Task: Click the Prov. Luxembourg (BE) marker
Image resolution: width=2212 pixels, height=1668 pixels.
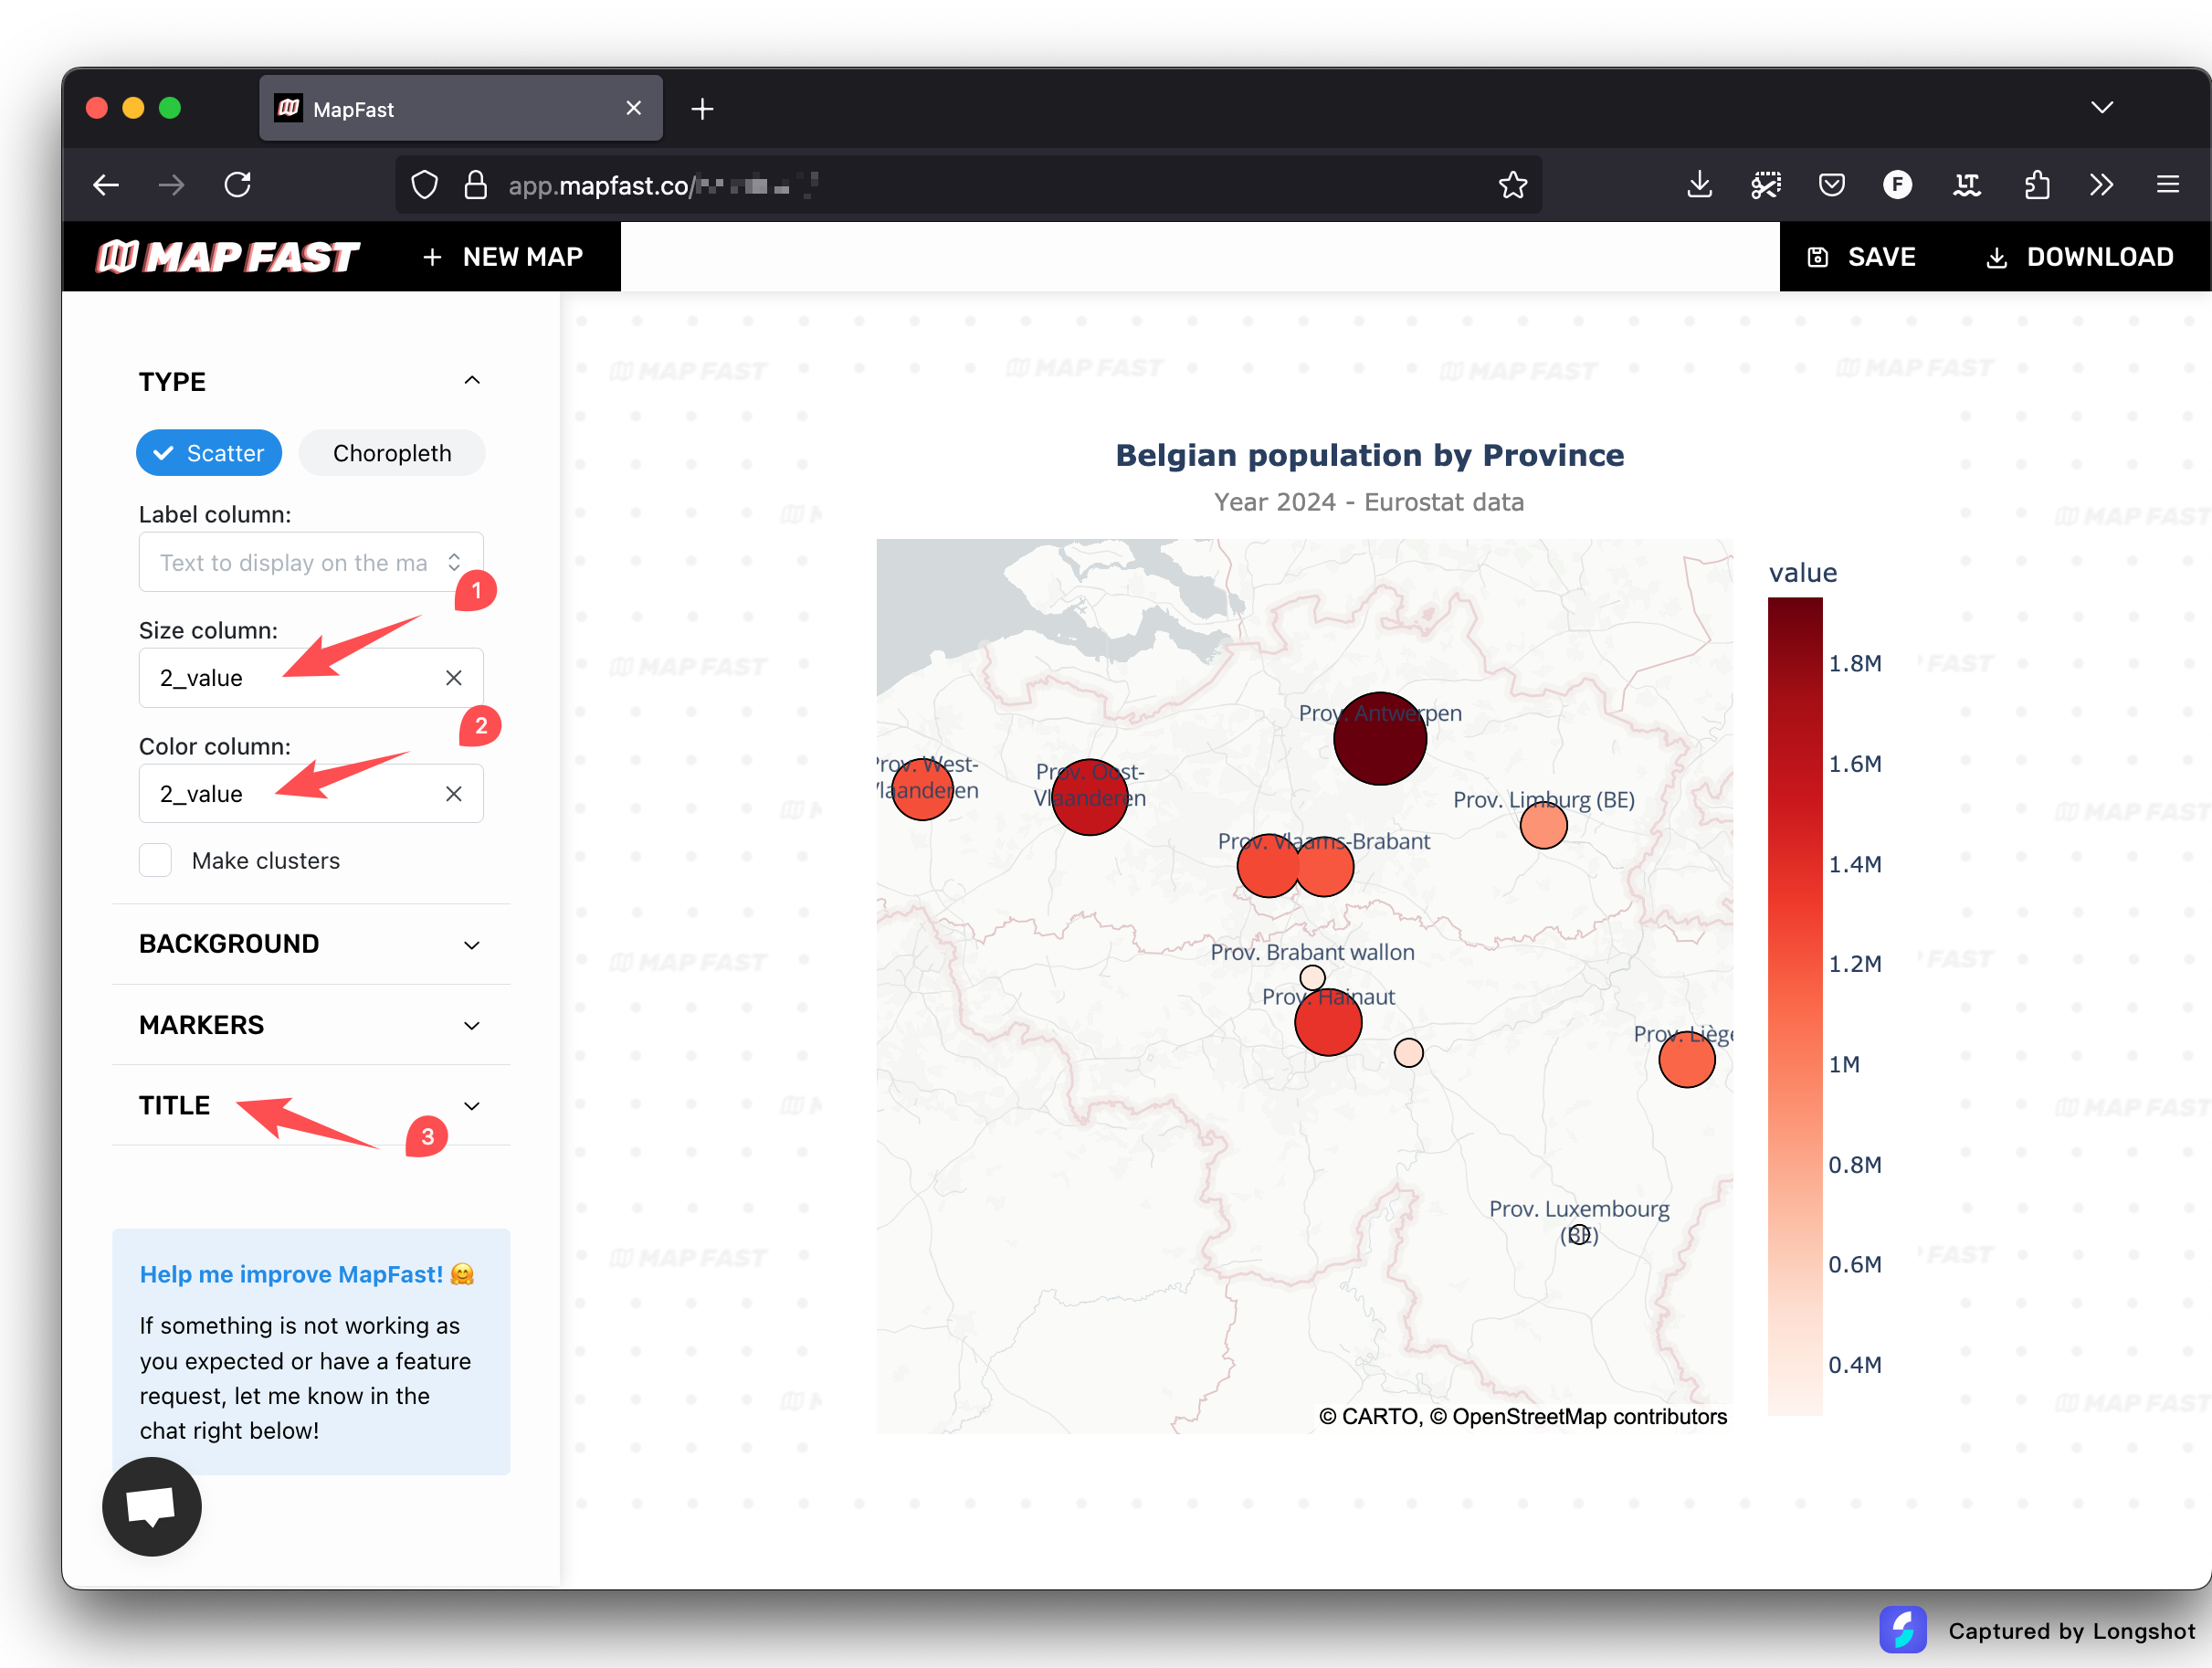Action: 1579,1235
